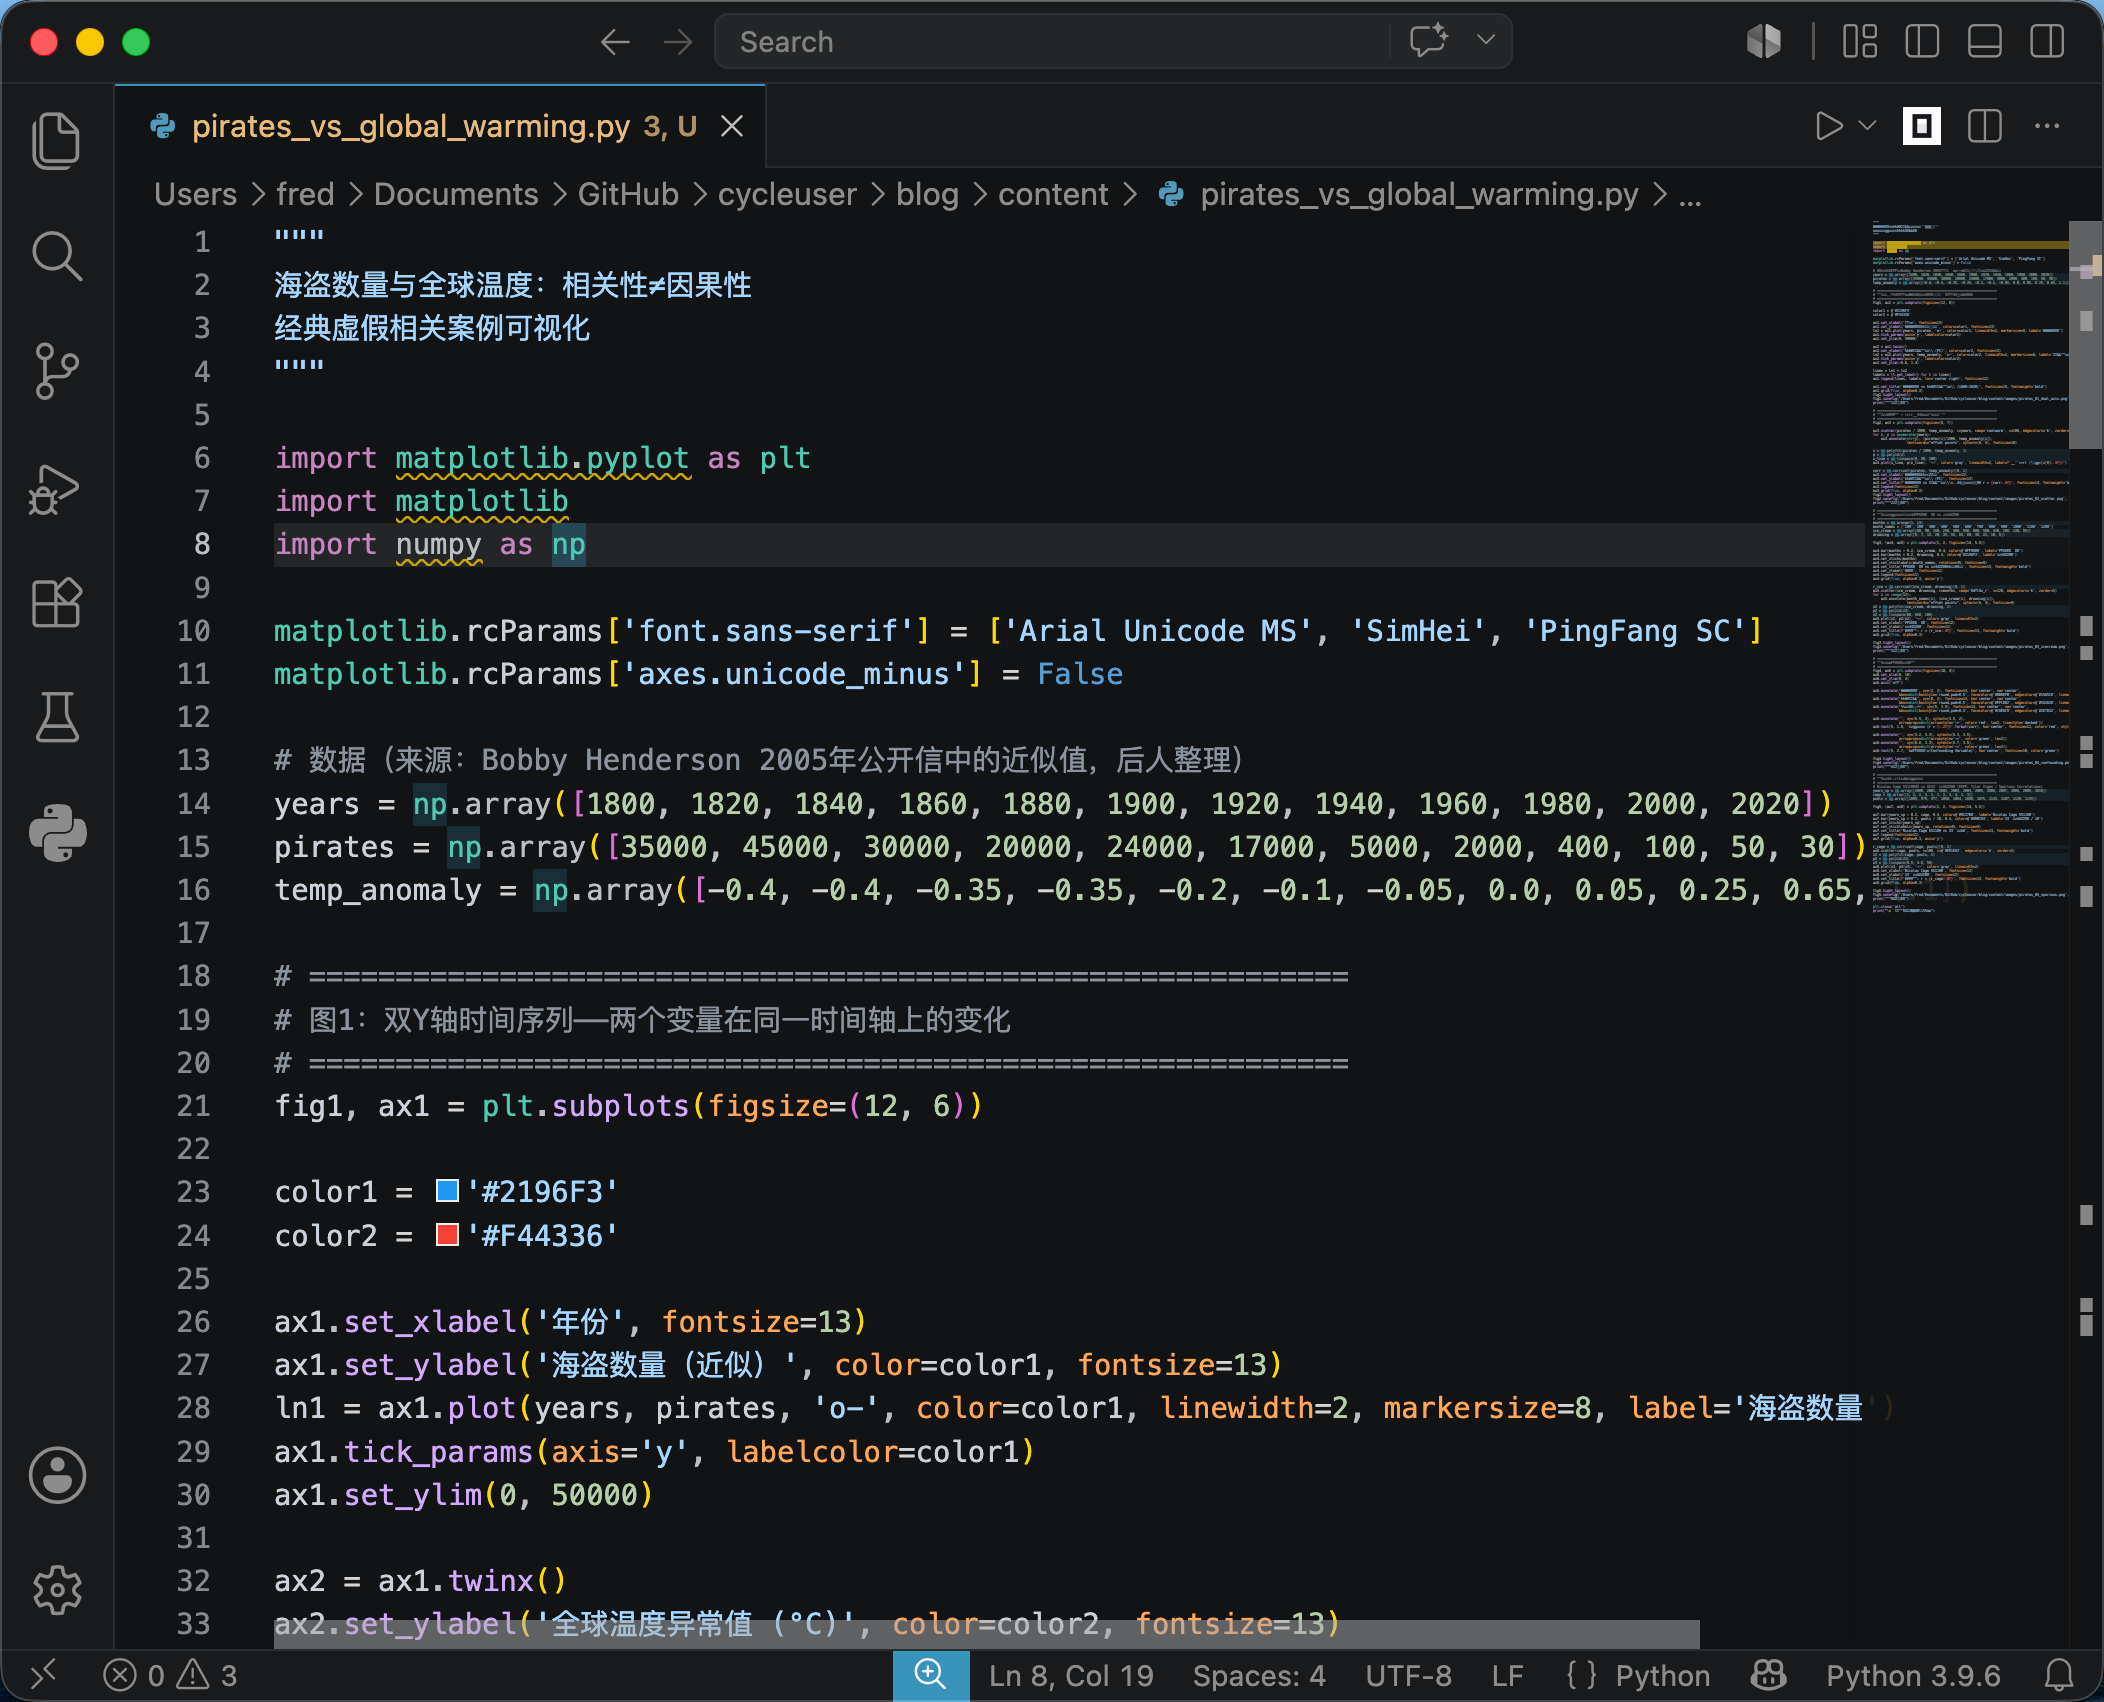Open the Search view in sidebar
This screenshot has height=1702, width=2104.
point(57,257)
